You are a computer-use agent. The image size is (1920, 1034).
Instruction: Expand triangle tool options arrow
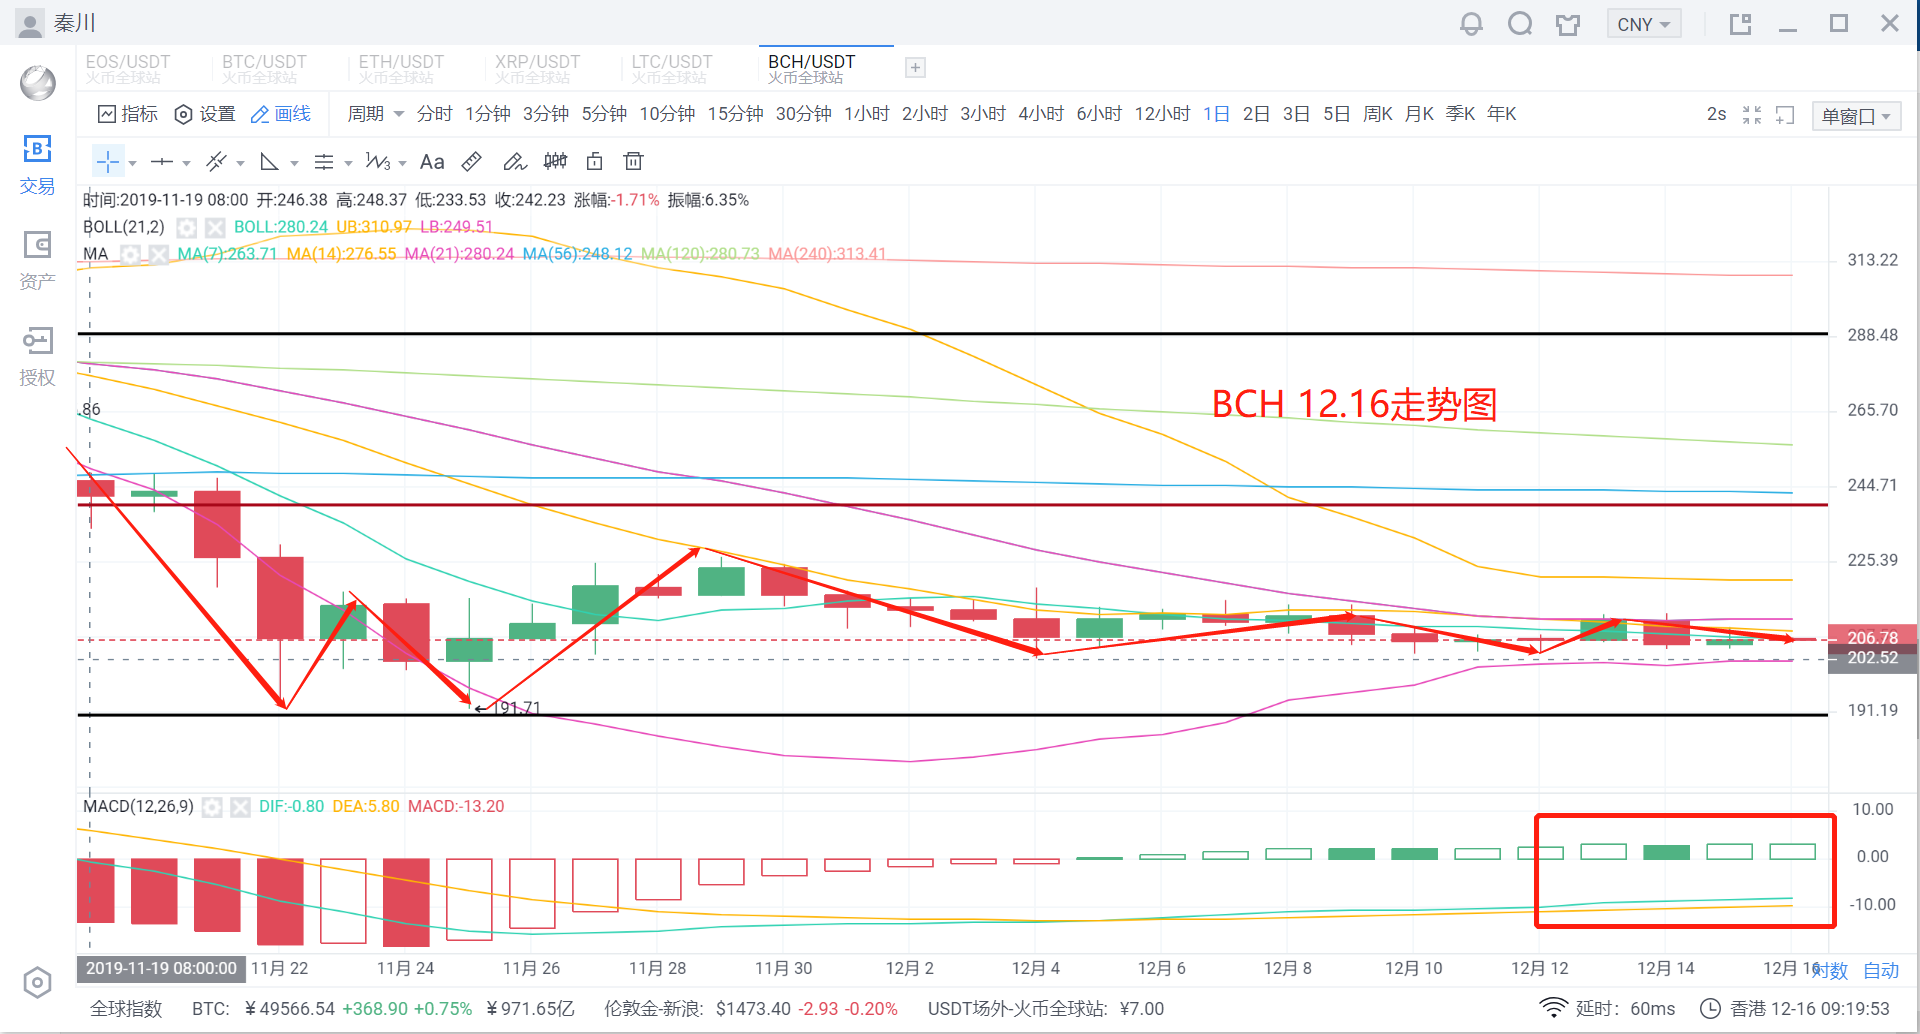pos(294,163)
